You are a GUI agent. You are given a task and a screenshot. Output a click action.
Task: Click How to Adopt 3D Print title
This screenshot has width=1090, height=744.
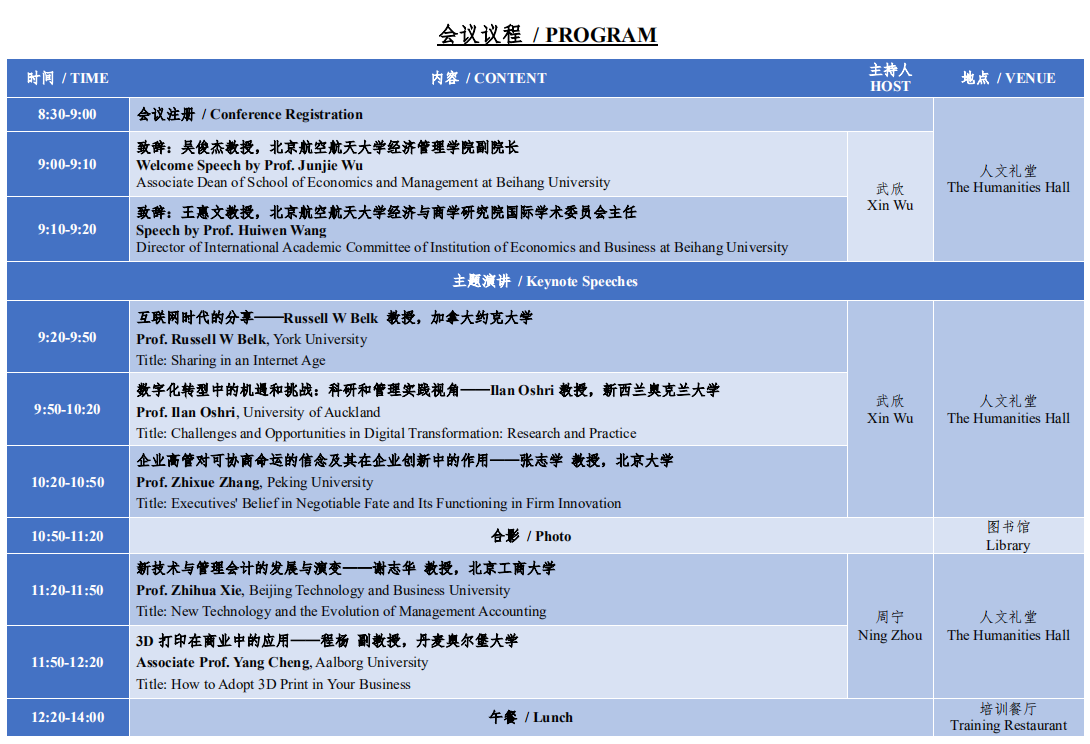[x=274, y=684]
